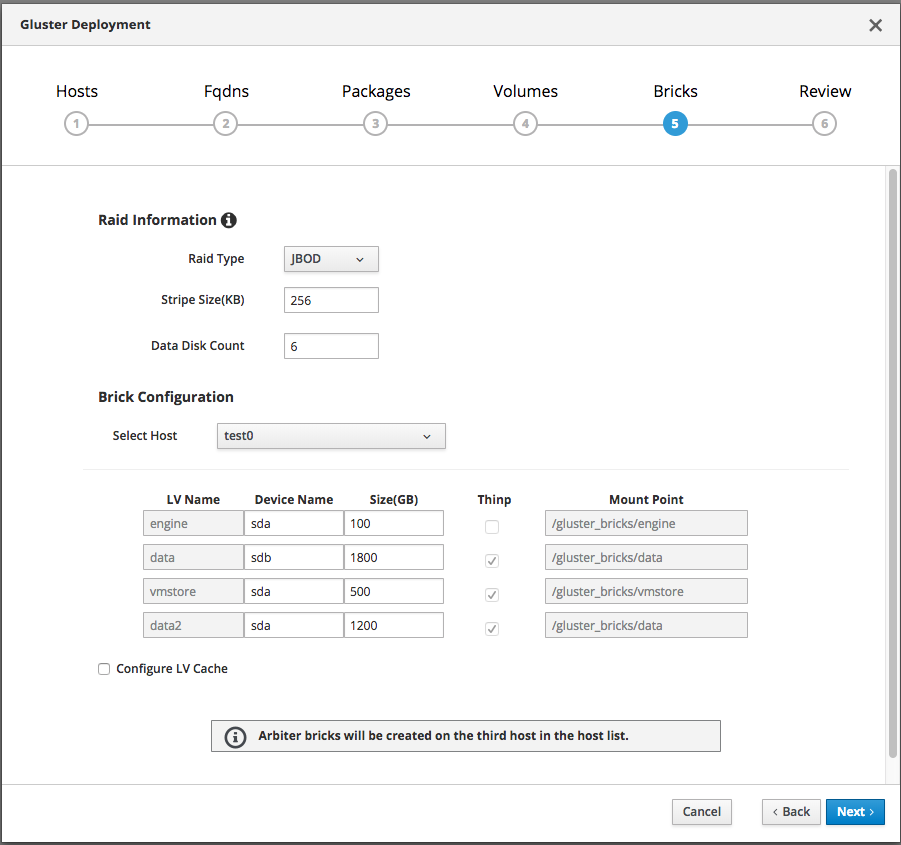Screen dimensions: 901x845
Task: Toggle Thinp checkbox for engine row
Action: (x=492, y=527)
